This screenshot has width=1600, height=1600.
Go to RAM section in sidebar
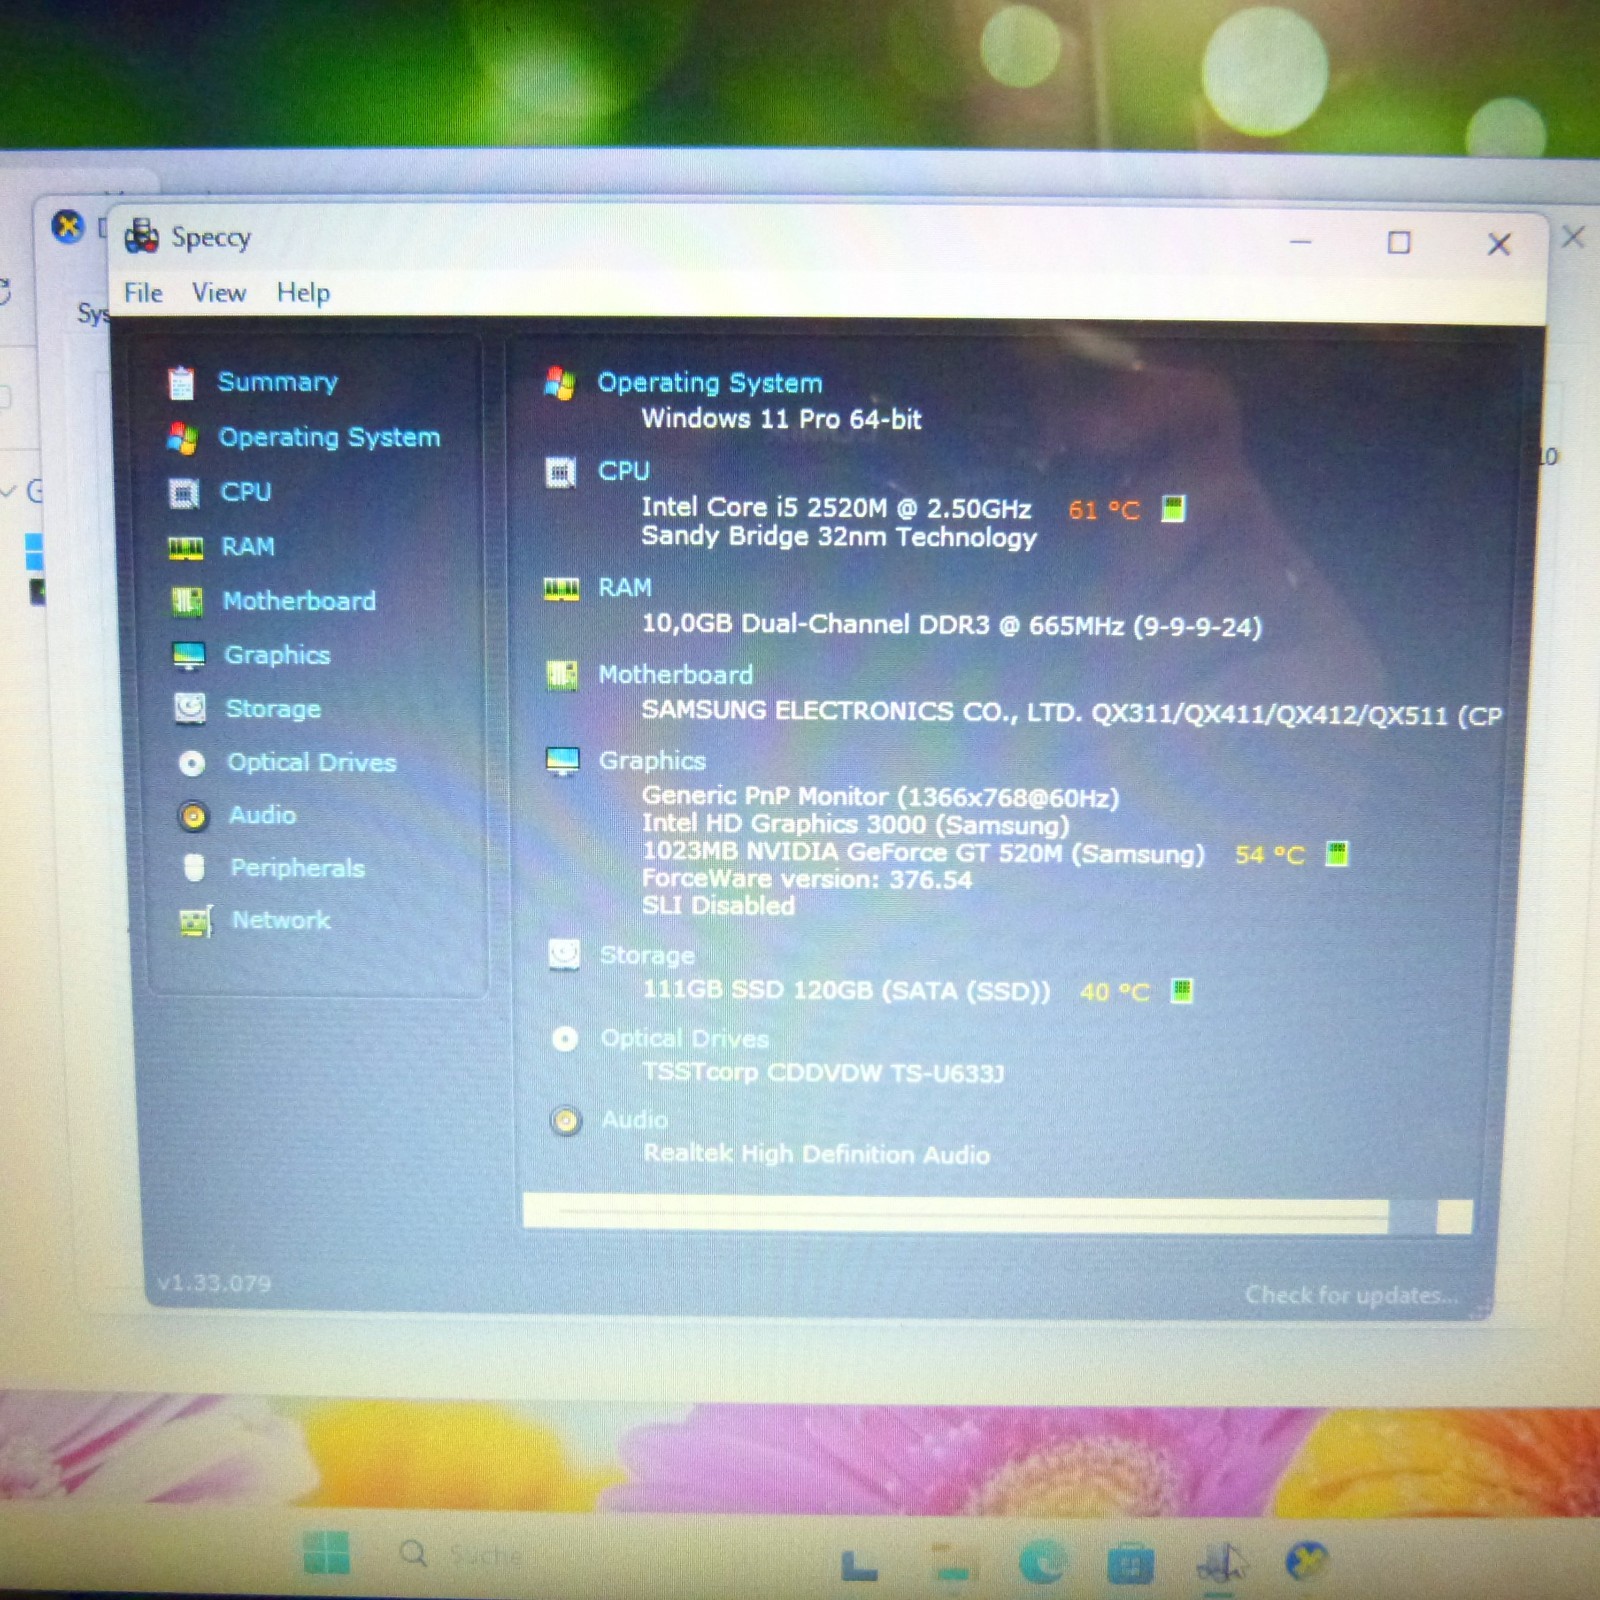(247, 546)
